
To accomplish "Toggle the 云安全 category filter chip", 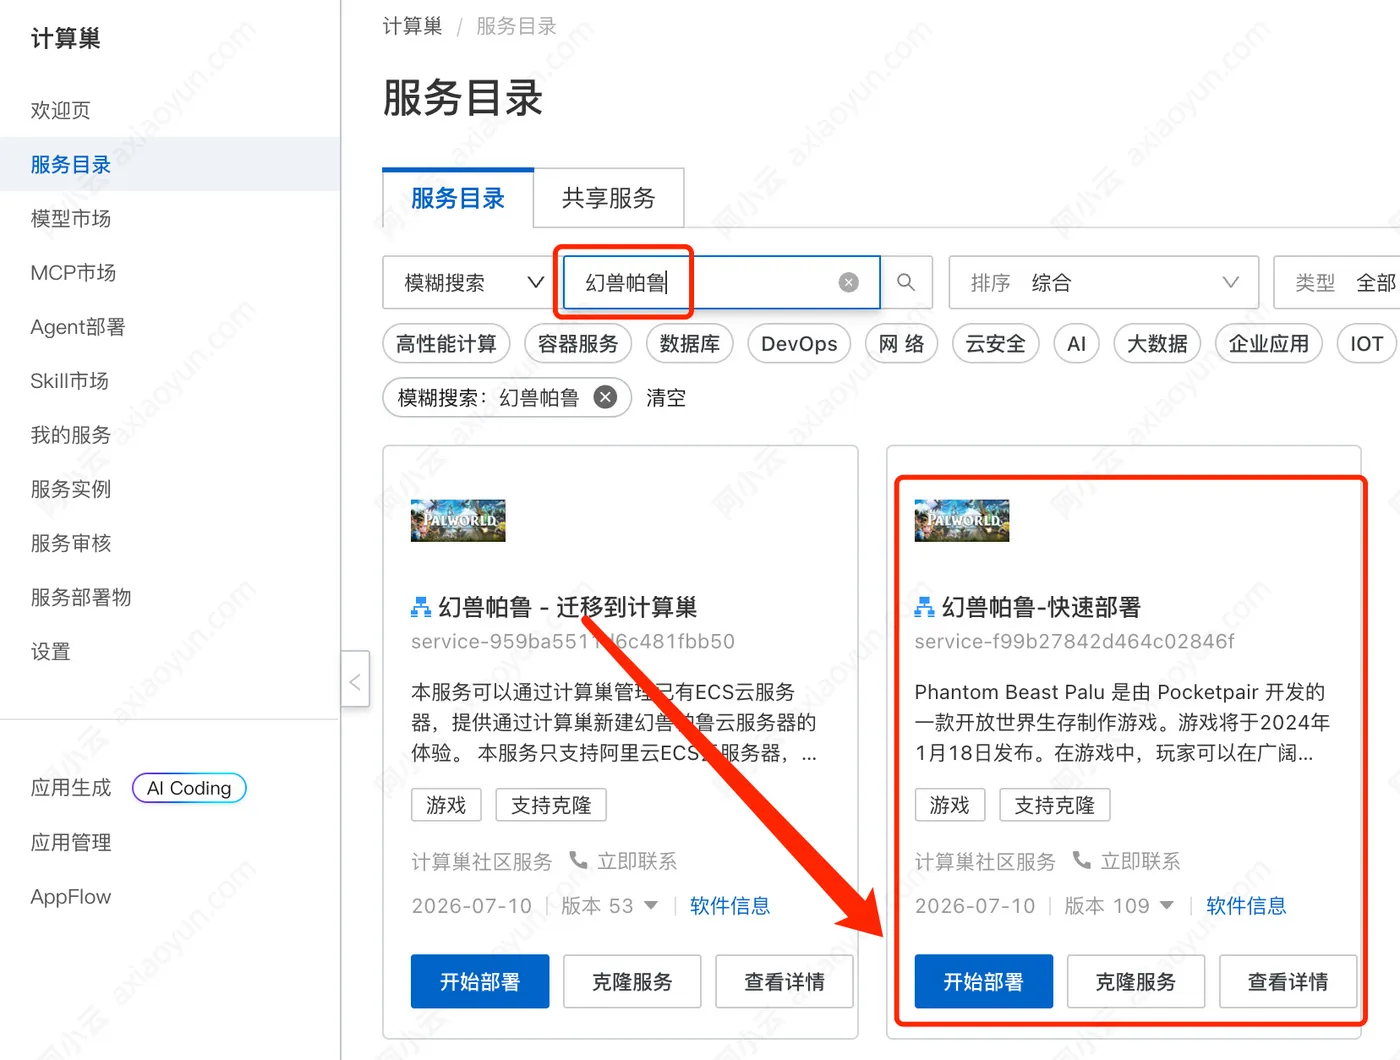I will tap(995, 344).
